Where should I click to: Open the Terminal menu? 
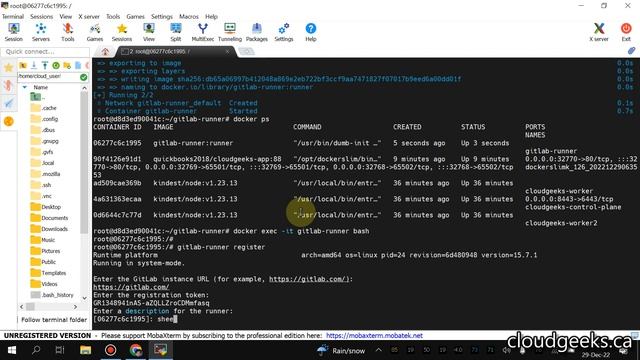pyautogui.click(x=13, y=16)
